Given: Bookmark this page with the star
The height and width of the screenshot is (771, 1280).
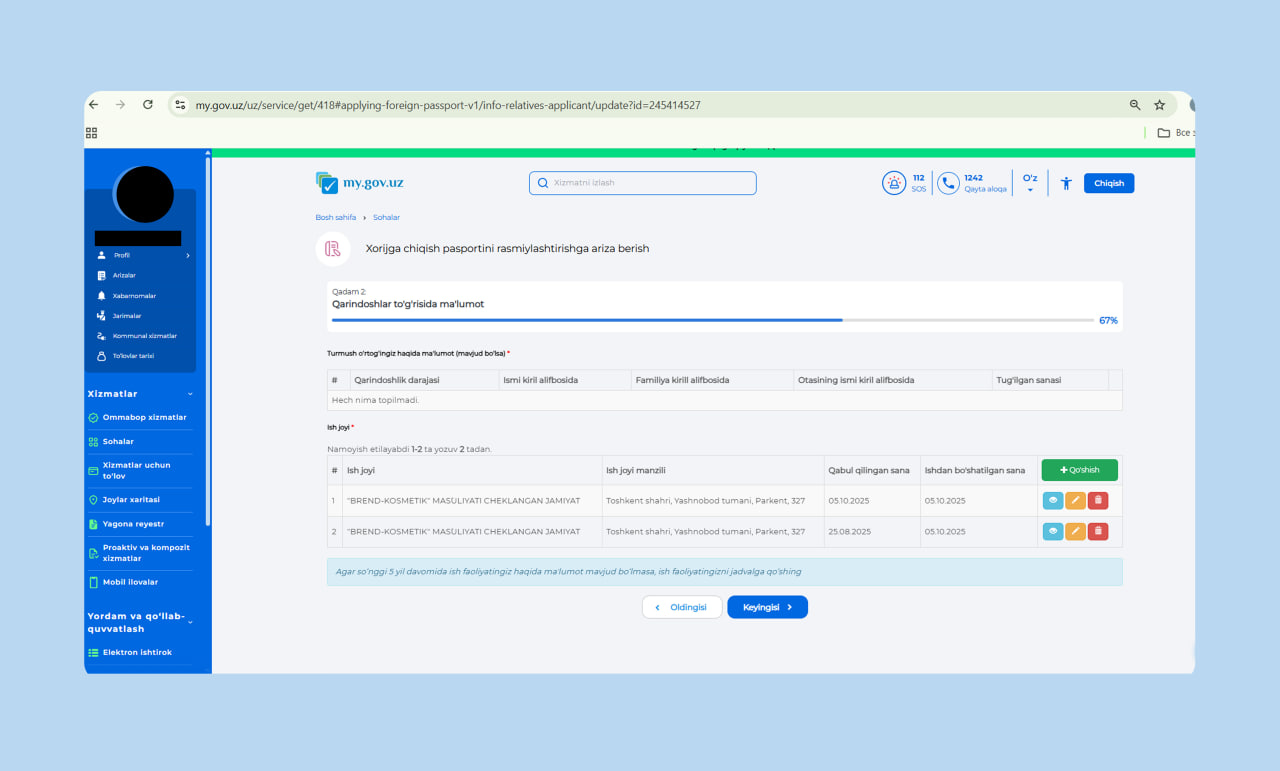Looking at the screenshot, I should (x=1160, y=105).
